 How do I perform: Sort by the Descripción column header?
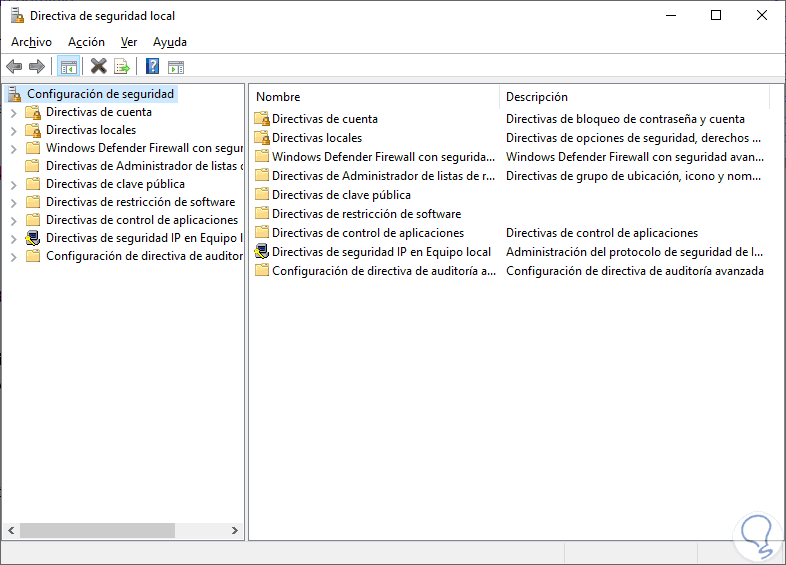click(635, 97)
